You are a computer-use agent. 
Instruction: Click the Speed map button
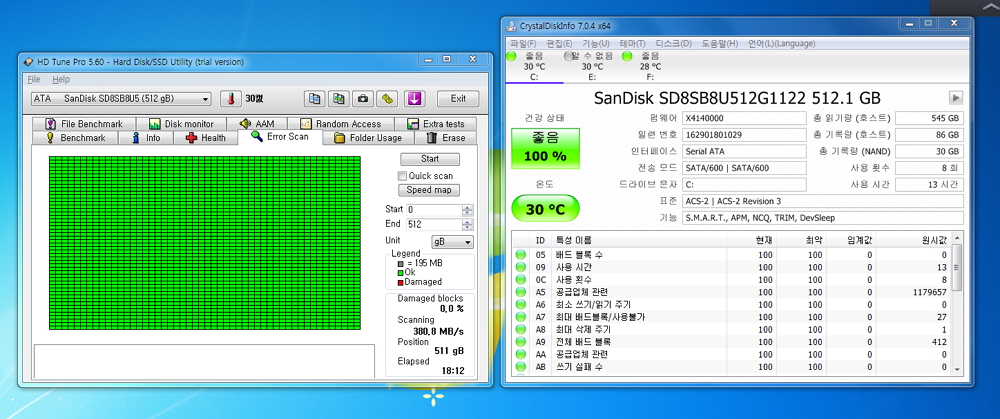[429, 190]
